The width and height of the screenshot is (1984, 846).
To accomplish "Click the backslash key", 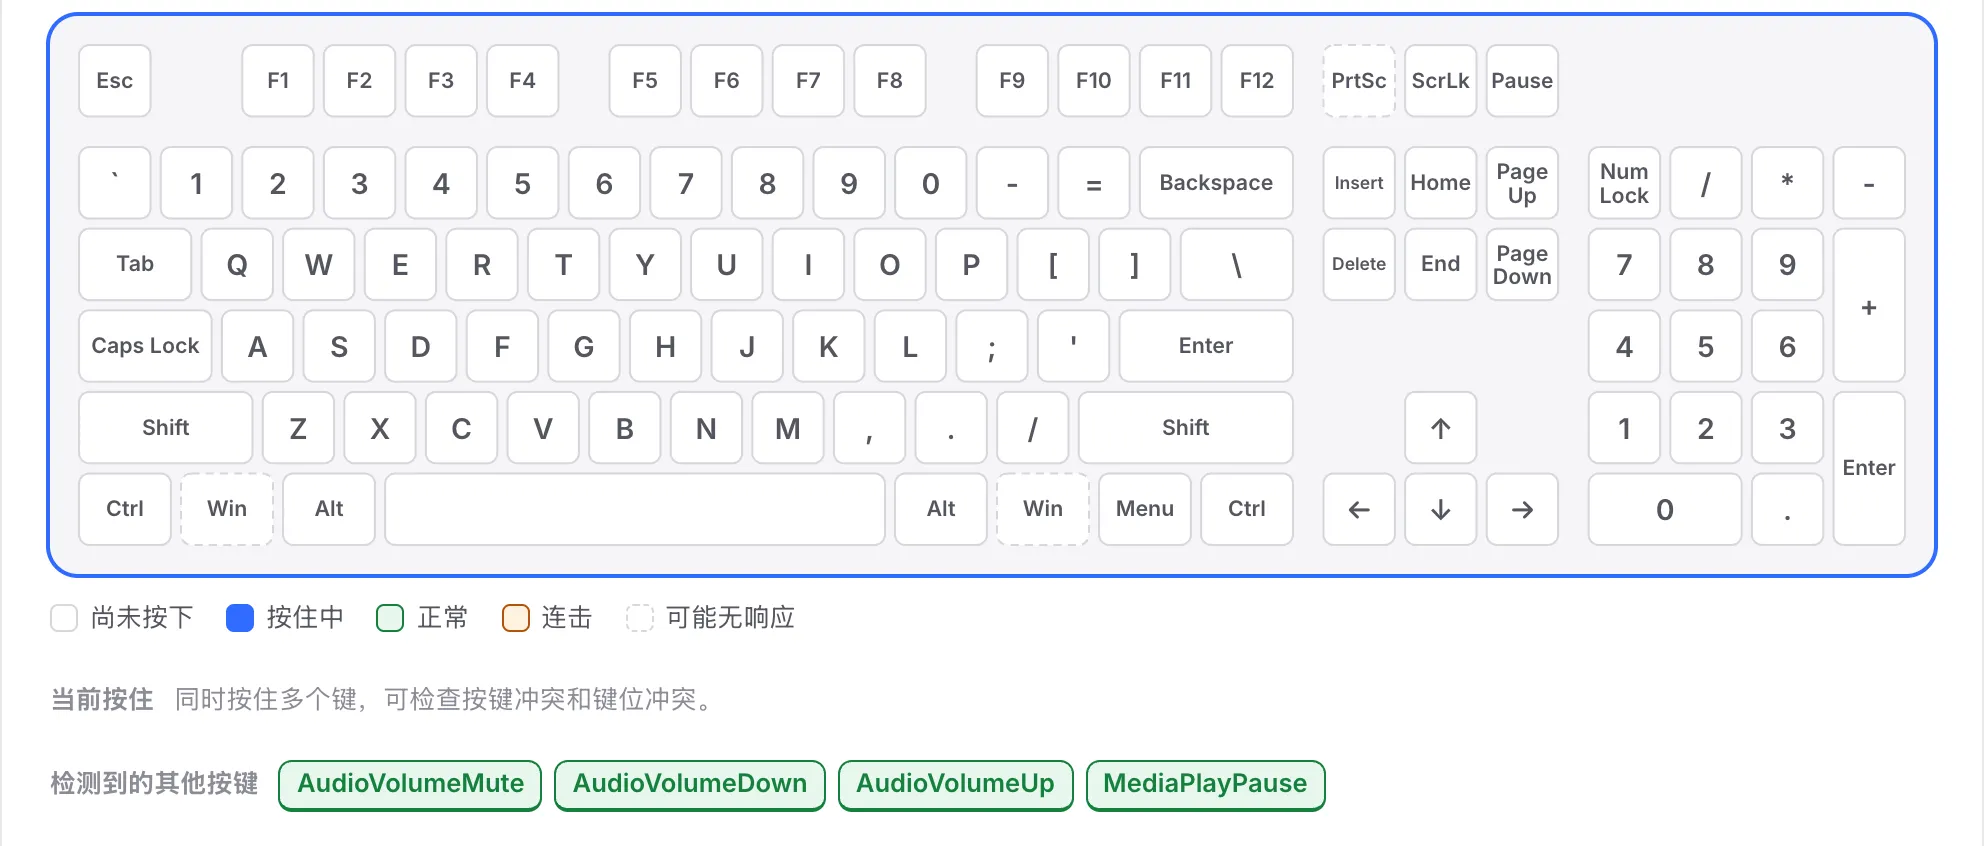I will pos(1237,264).
